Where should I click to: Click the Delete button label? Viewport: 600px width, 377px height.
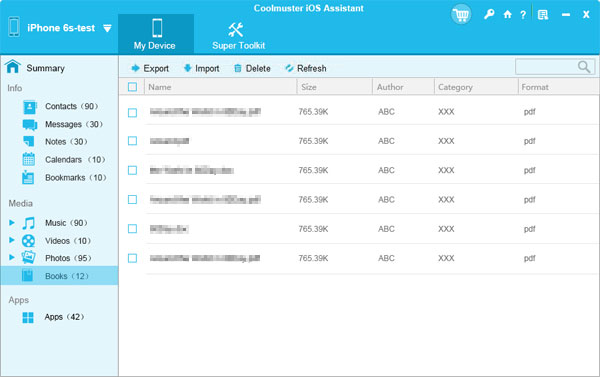(258, 69)
